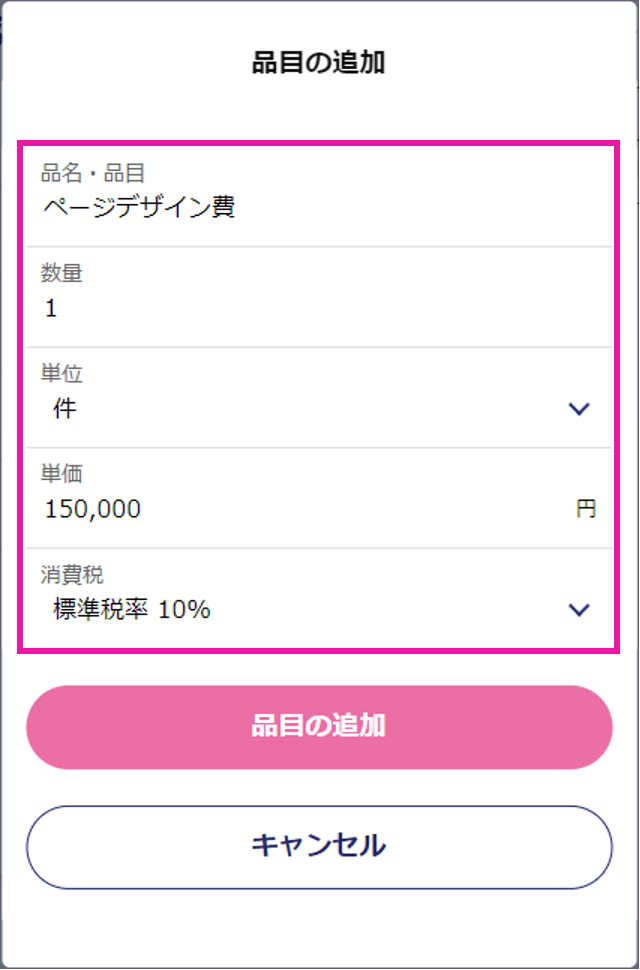Screen dimensions: 640x970
Task: Click the pink 品目の追加 button
Action: pyautogui.click(x=319, y=728)
